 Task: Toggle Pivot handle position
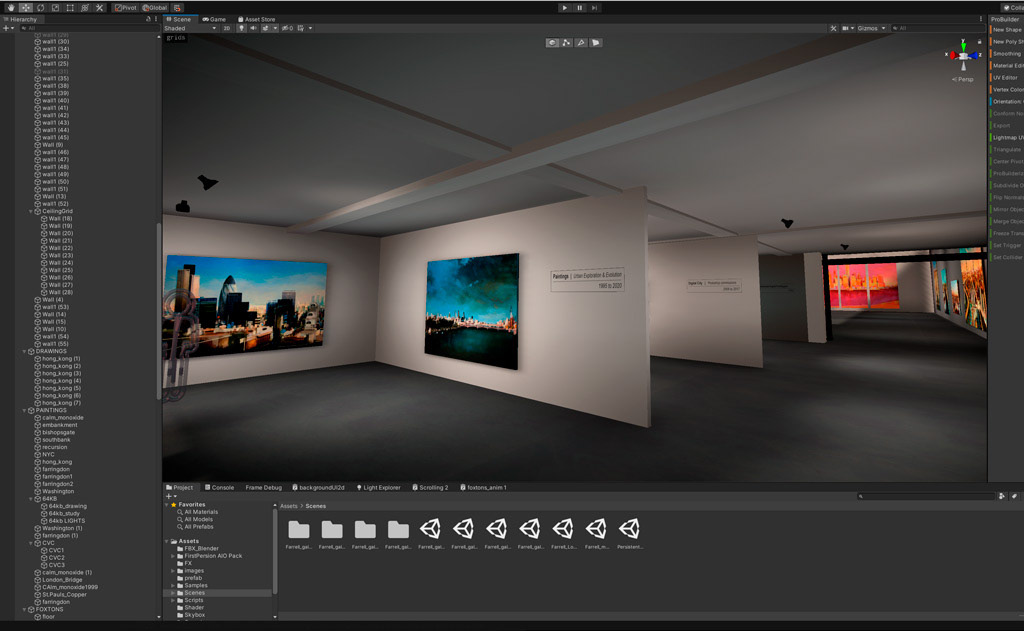[125, 8]
